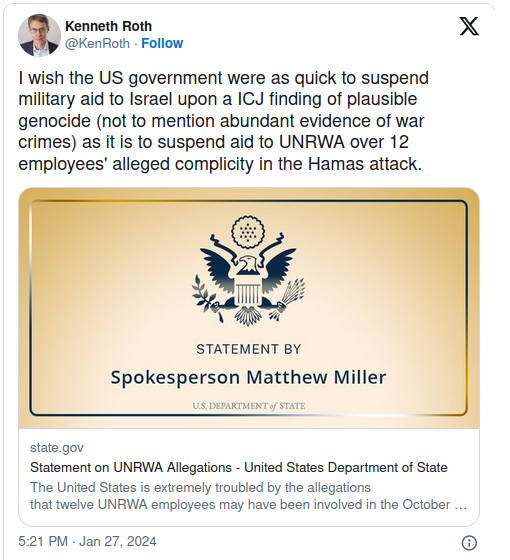Screen dimensions: 510x560
Task: Click the U.S. Department of State footer text
Action: click(x=249, y=406)
